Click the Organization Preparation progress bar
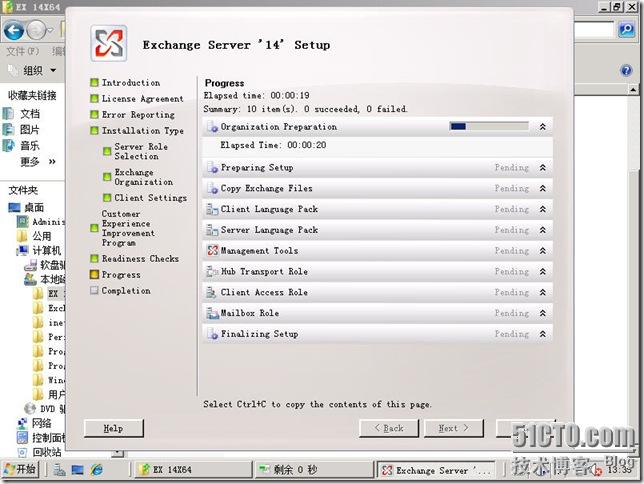Screen dimensions: 644x484 489,127
